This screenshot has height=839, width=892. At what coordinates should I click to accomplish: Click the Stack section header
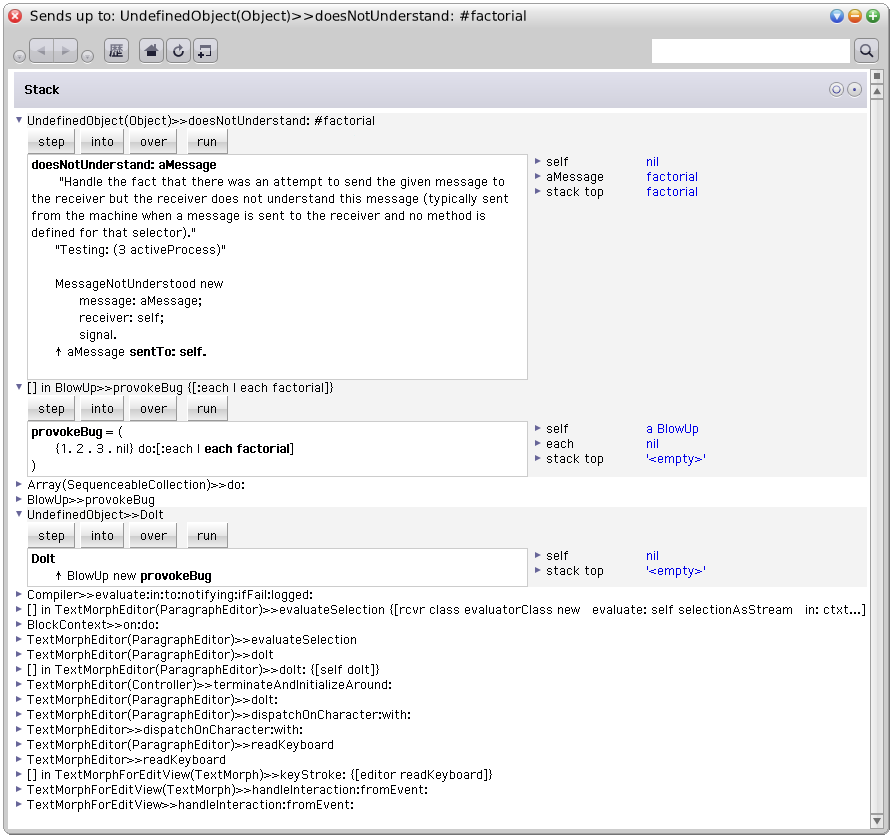click(x=440, y=89)
